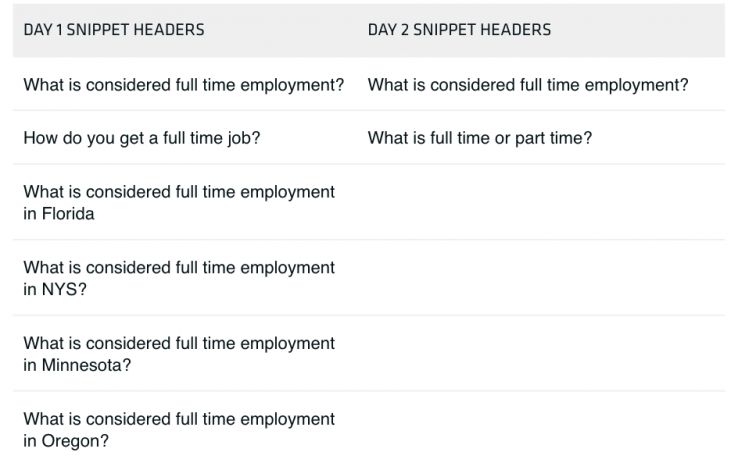Select the full time employment in Florida question
This screenshot has height=470, width=738.
179,202
